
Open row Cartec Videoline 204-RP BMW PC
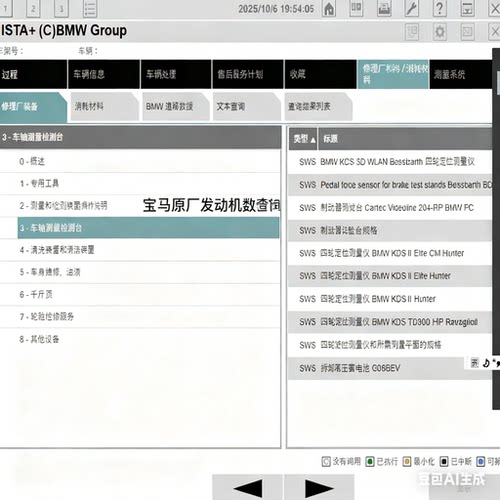pyautogui.click(x=390, y=208)
